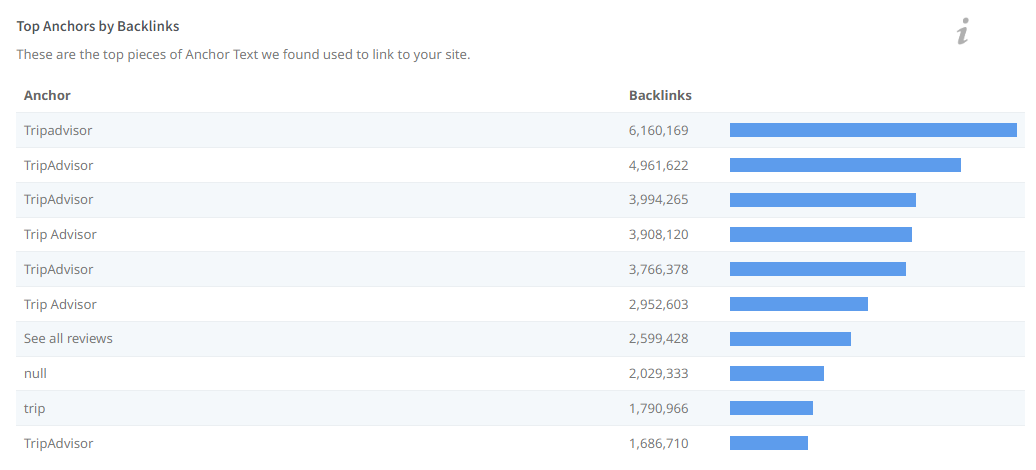Click the backlink count 6,160,169
This screenshot has width=1036, height=470.
pyautogui.click(x=658, y=130)
